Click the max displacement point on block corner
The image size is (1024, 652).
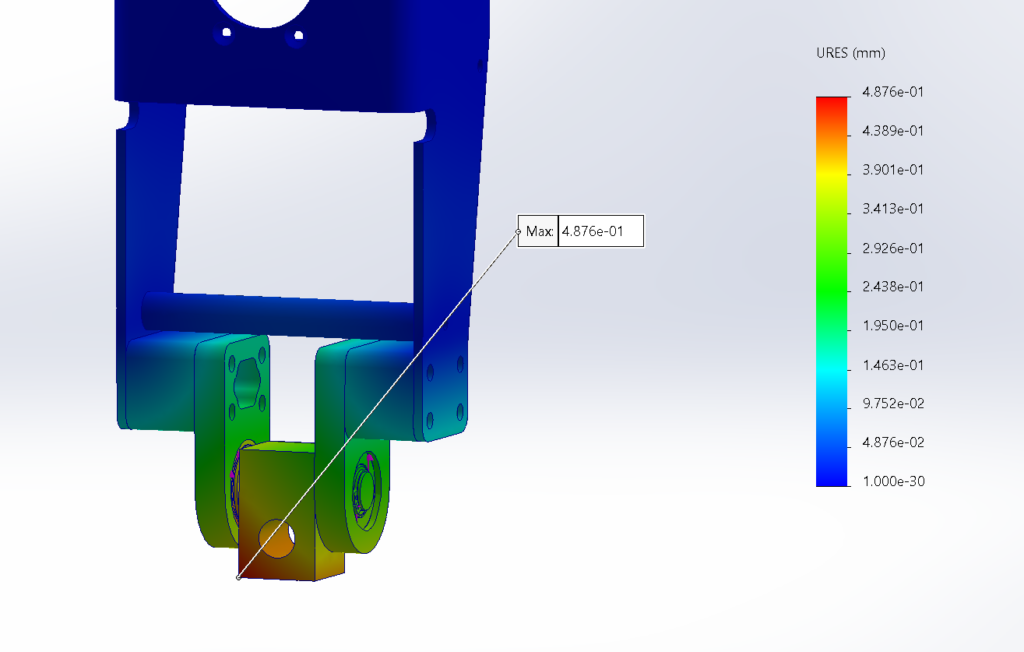click(x=238, y=578)
